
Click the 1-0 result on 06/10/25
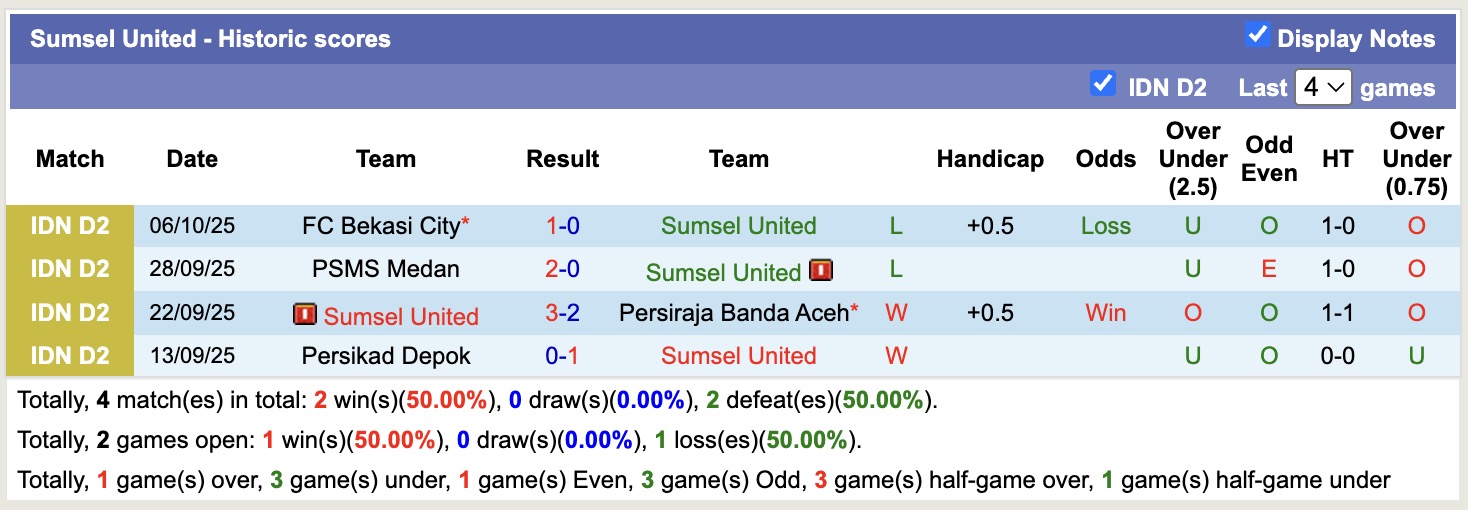(x=562, y=226)
